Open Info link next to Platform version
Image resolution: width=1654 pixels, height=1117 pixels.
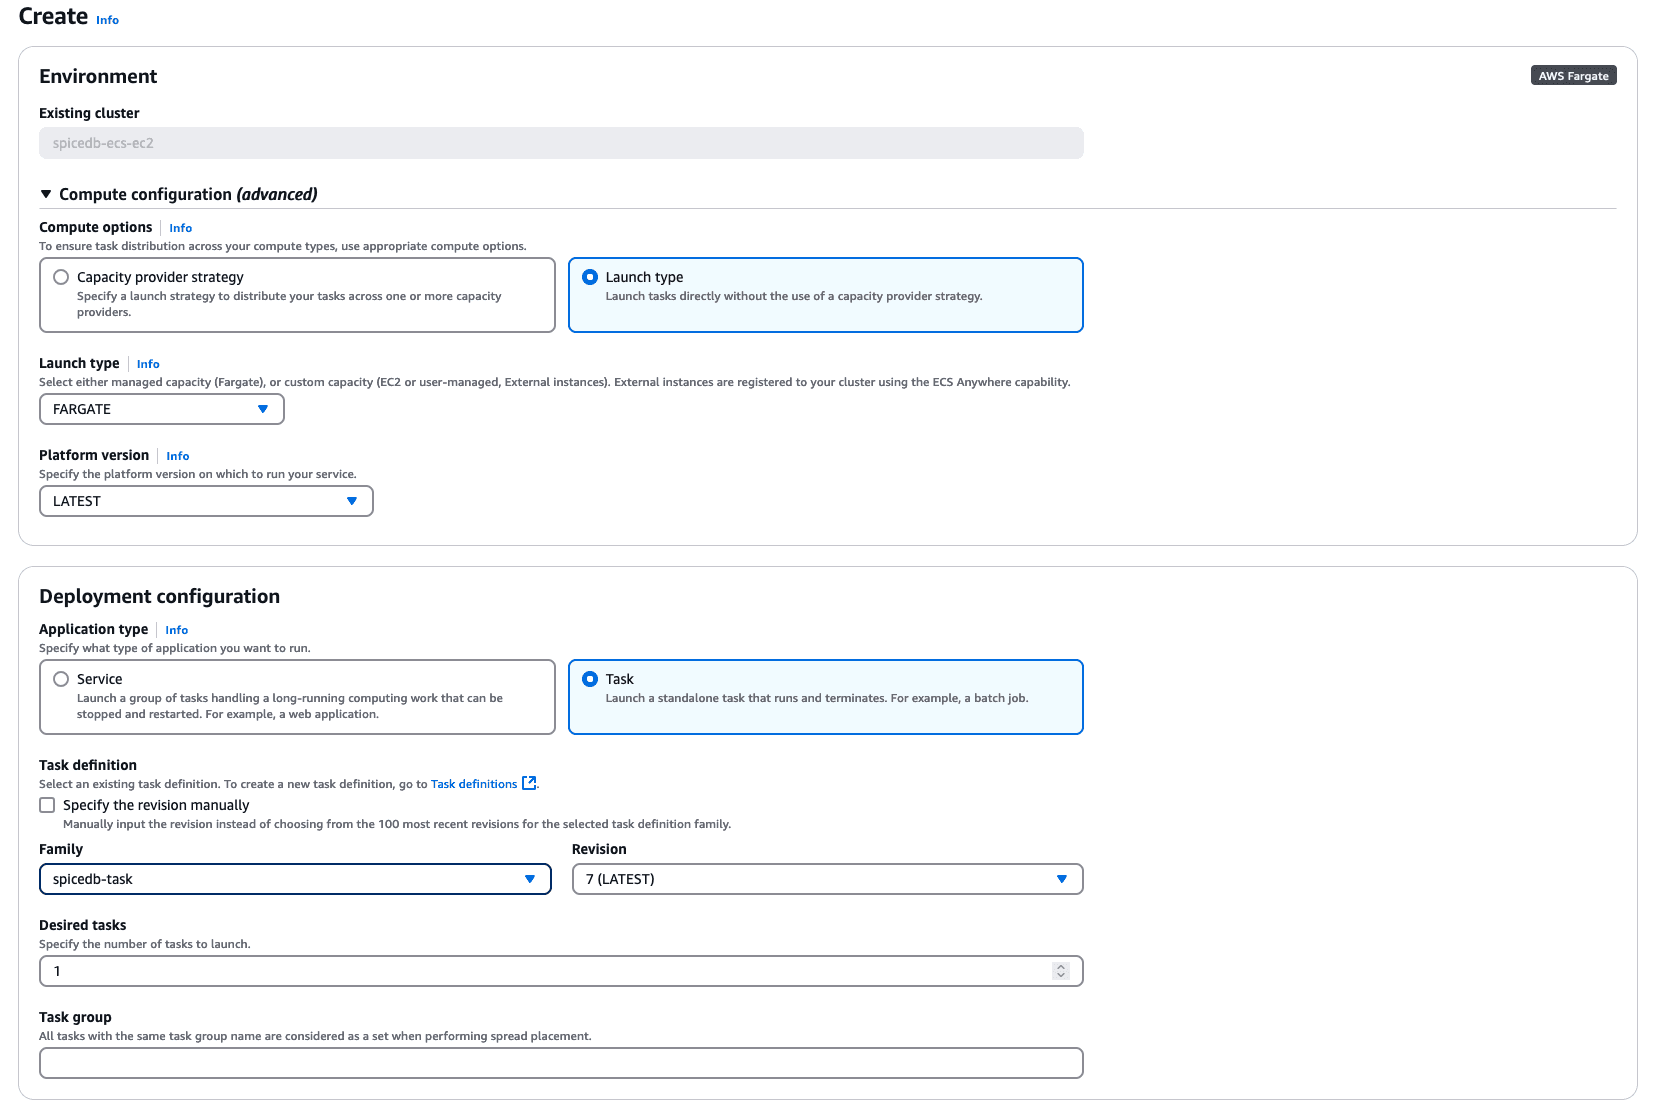[177, 456]
